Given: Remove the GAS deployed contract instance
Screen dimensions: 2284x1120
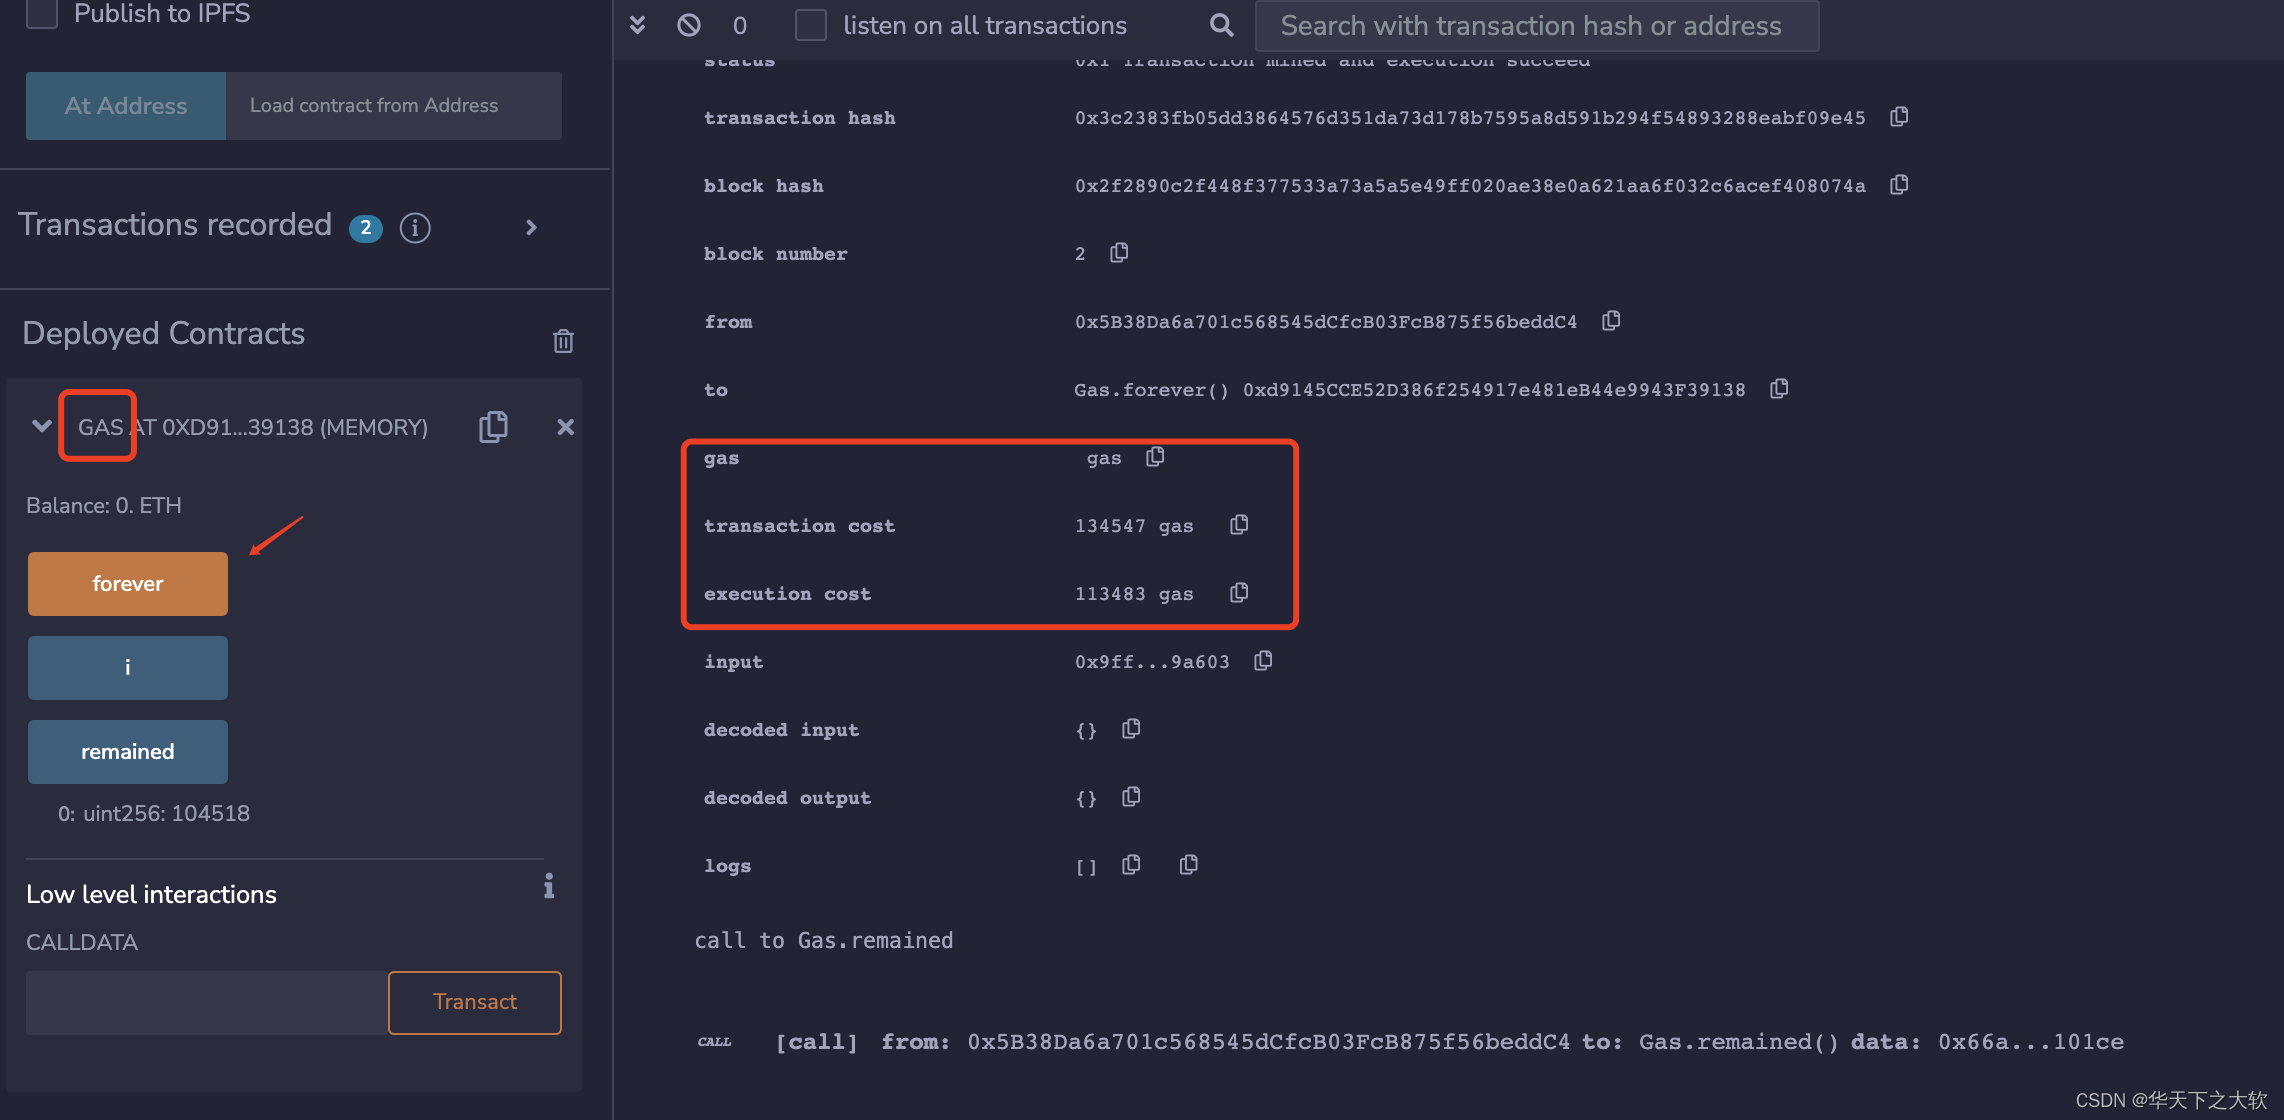Looking at the screenshot, I should point(565,427).
